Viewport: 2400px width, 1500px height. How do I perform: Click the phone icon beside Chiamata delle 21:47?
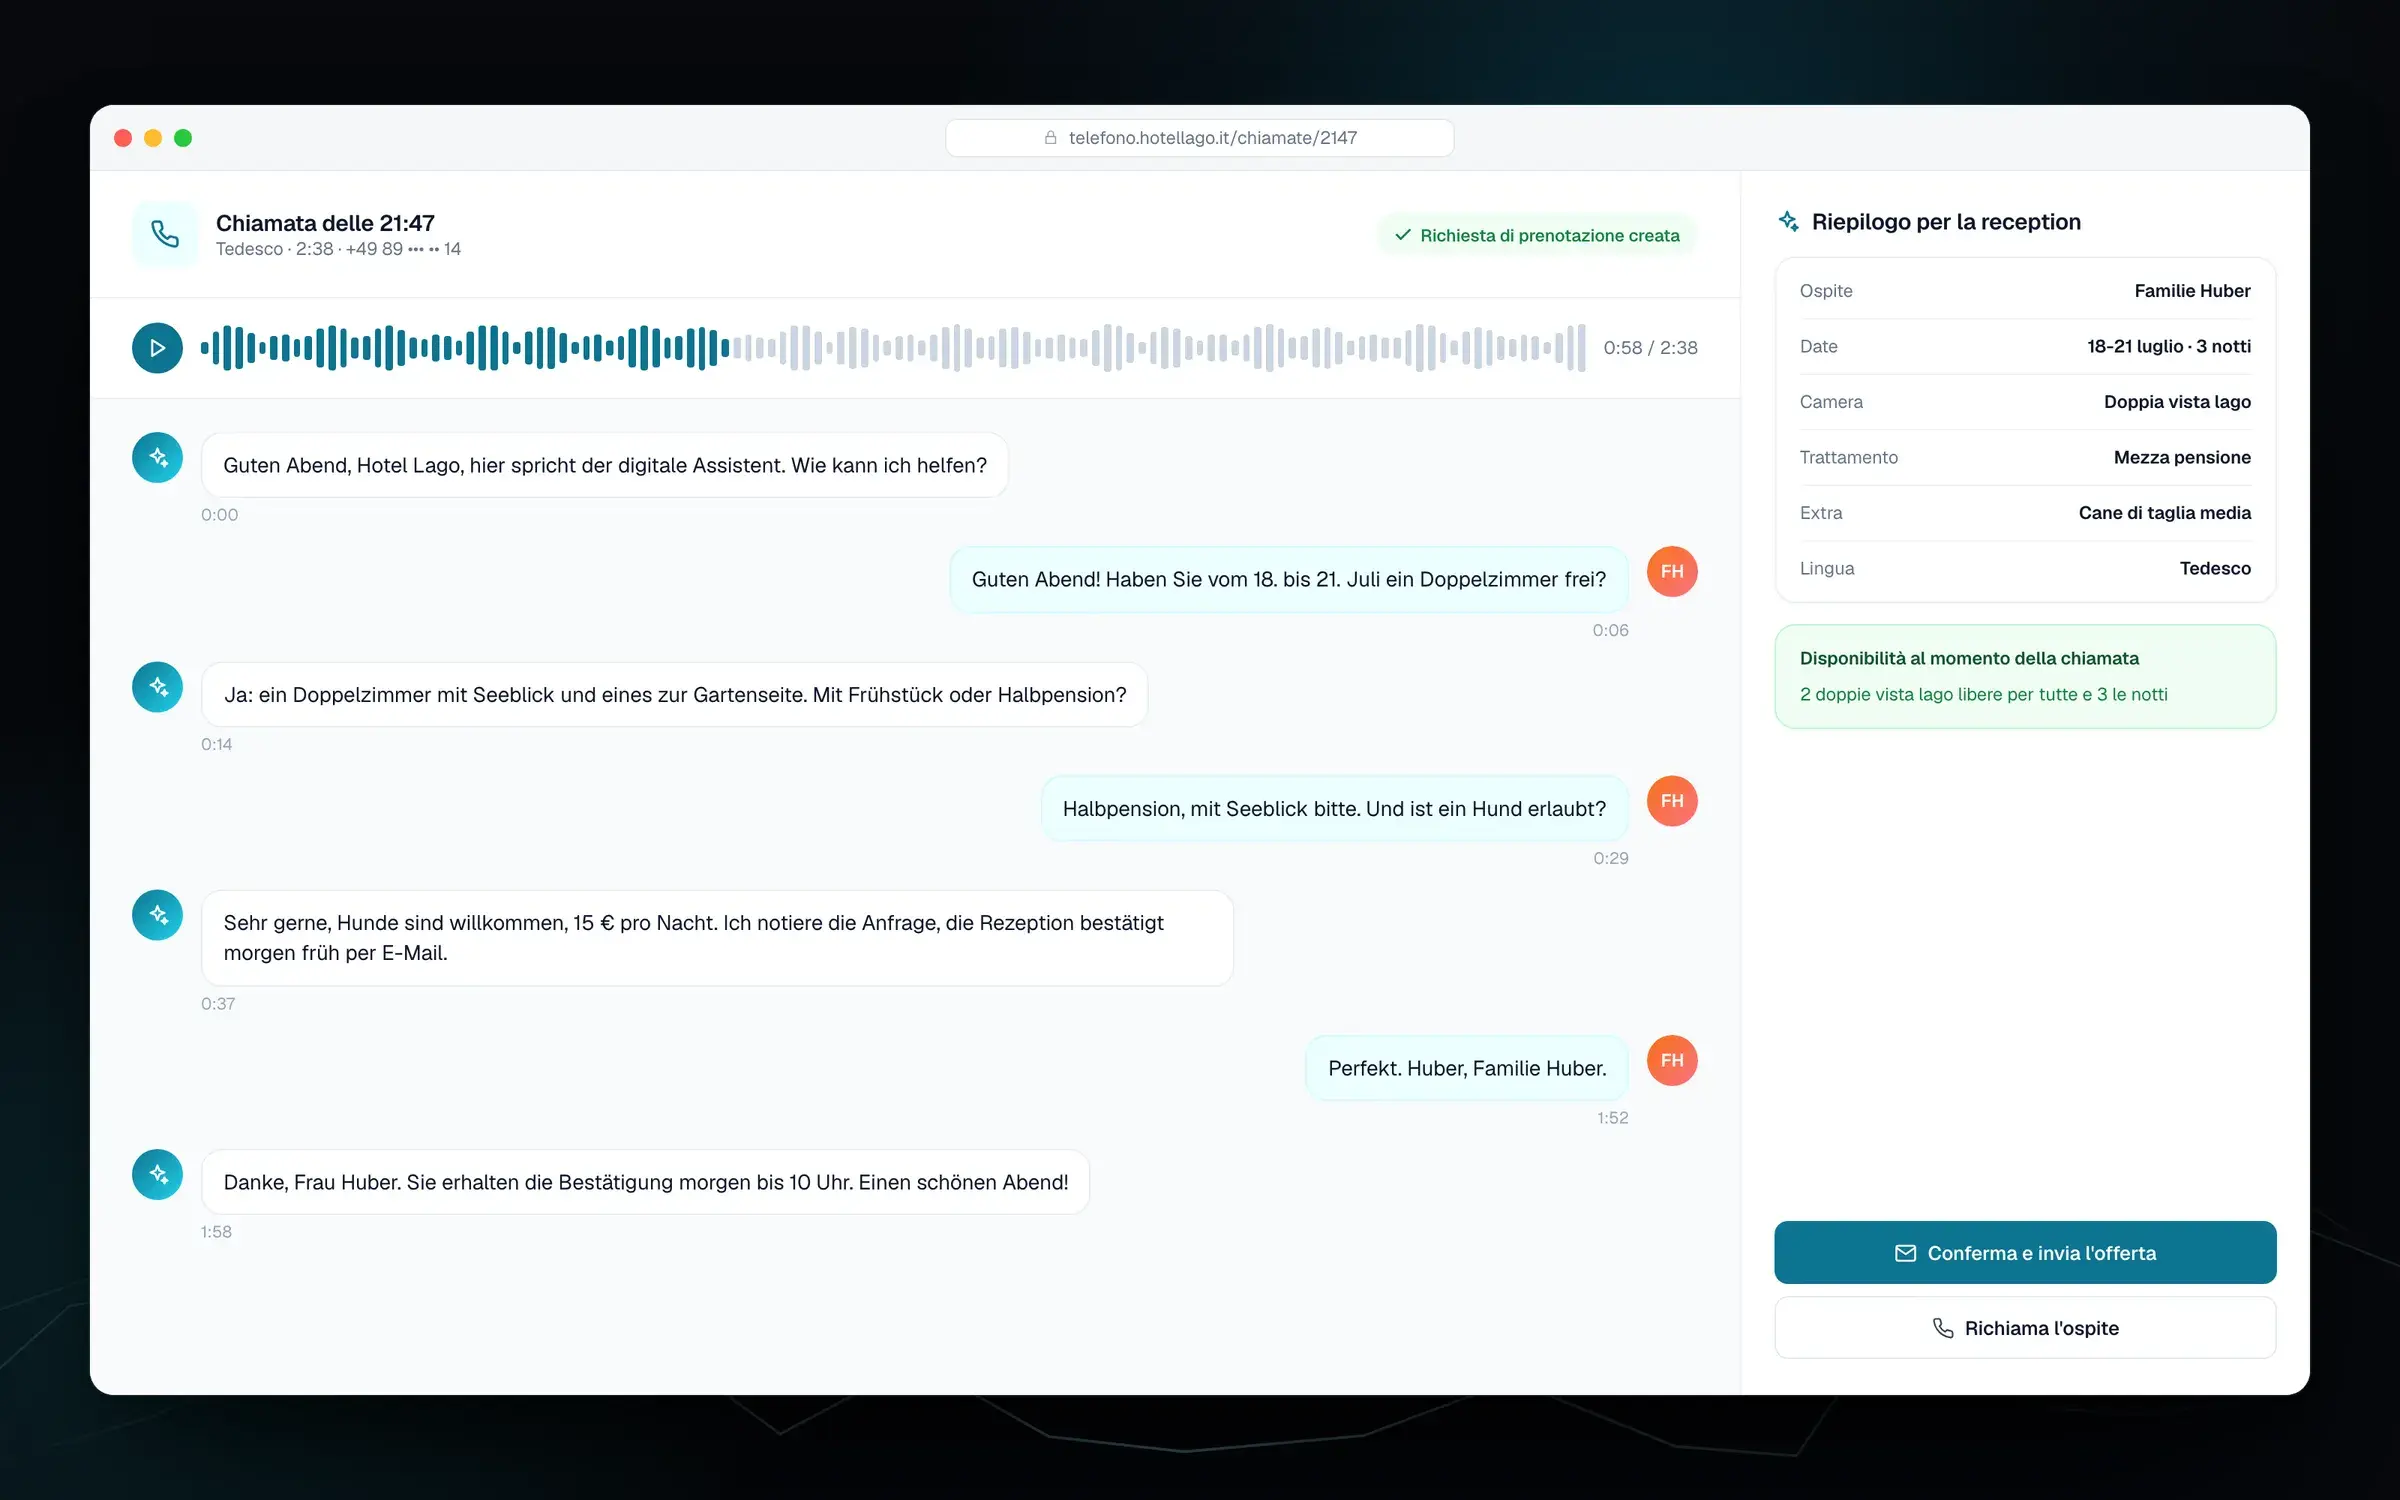point(165,235)
